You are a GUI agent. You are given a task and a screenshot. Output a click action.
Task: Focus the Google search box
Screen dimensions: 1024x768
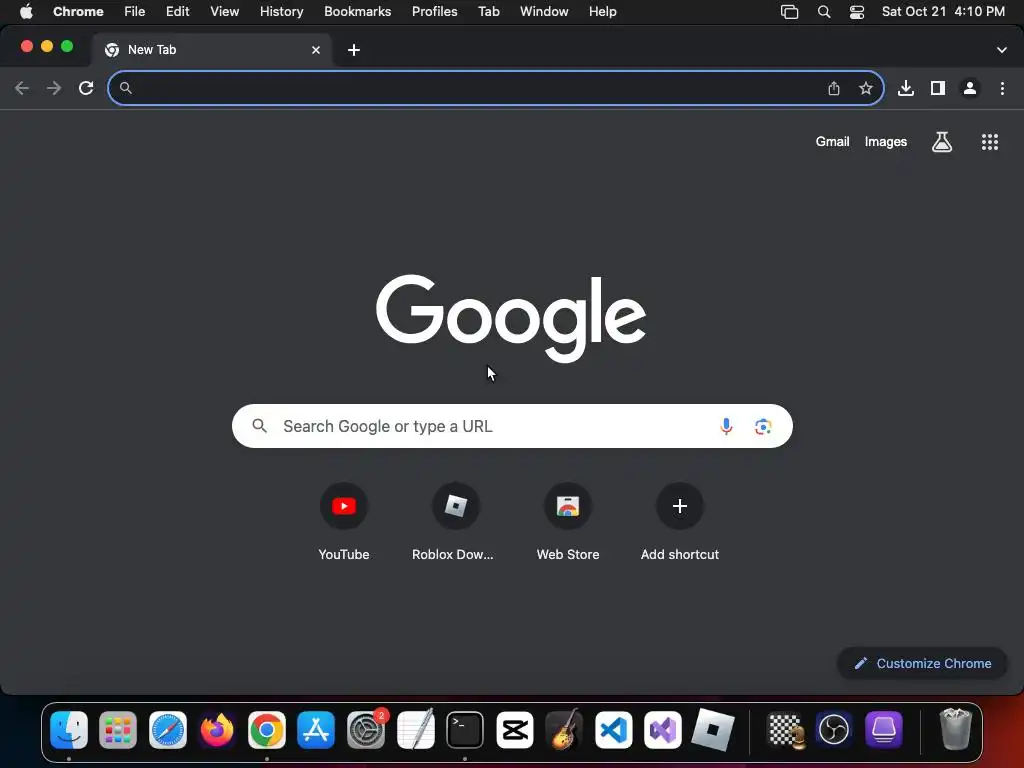click(512, 426)
